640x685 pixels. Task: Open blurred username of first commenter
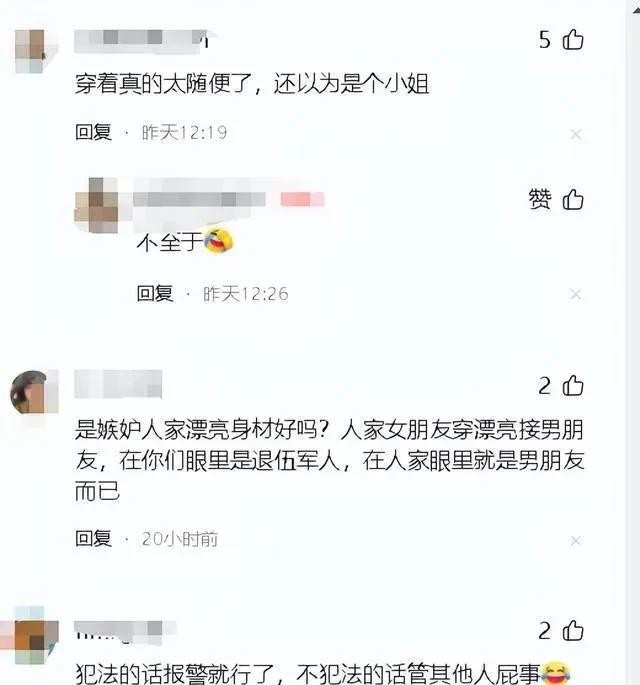pyautogui.click(x=141, y=41)
